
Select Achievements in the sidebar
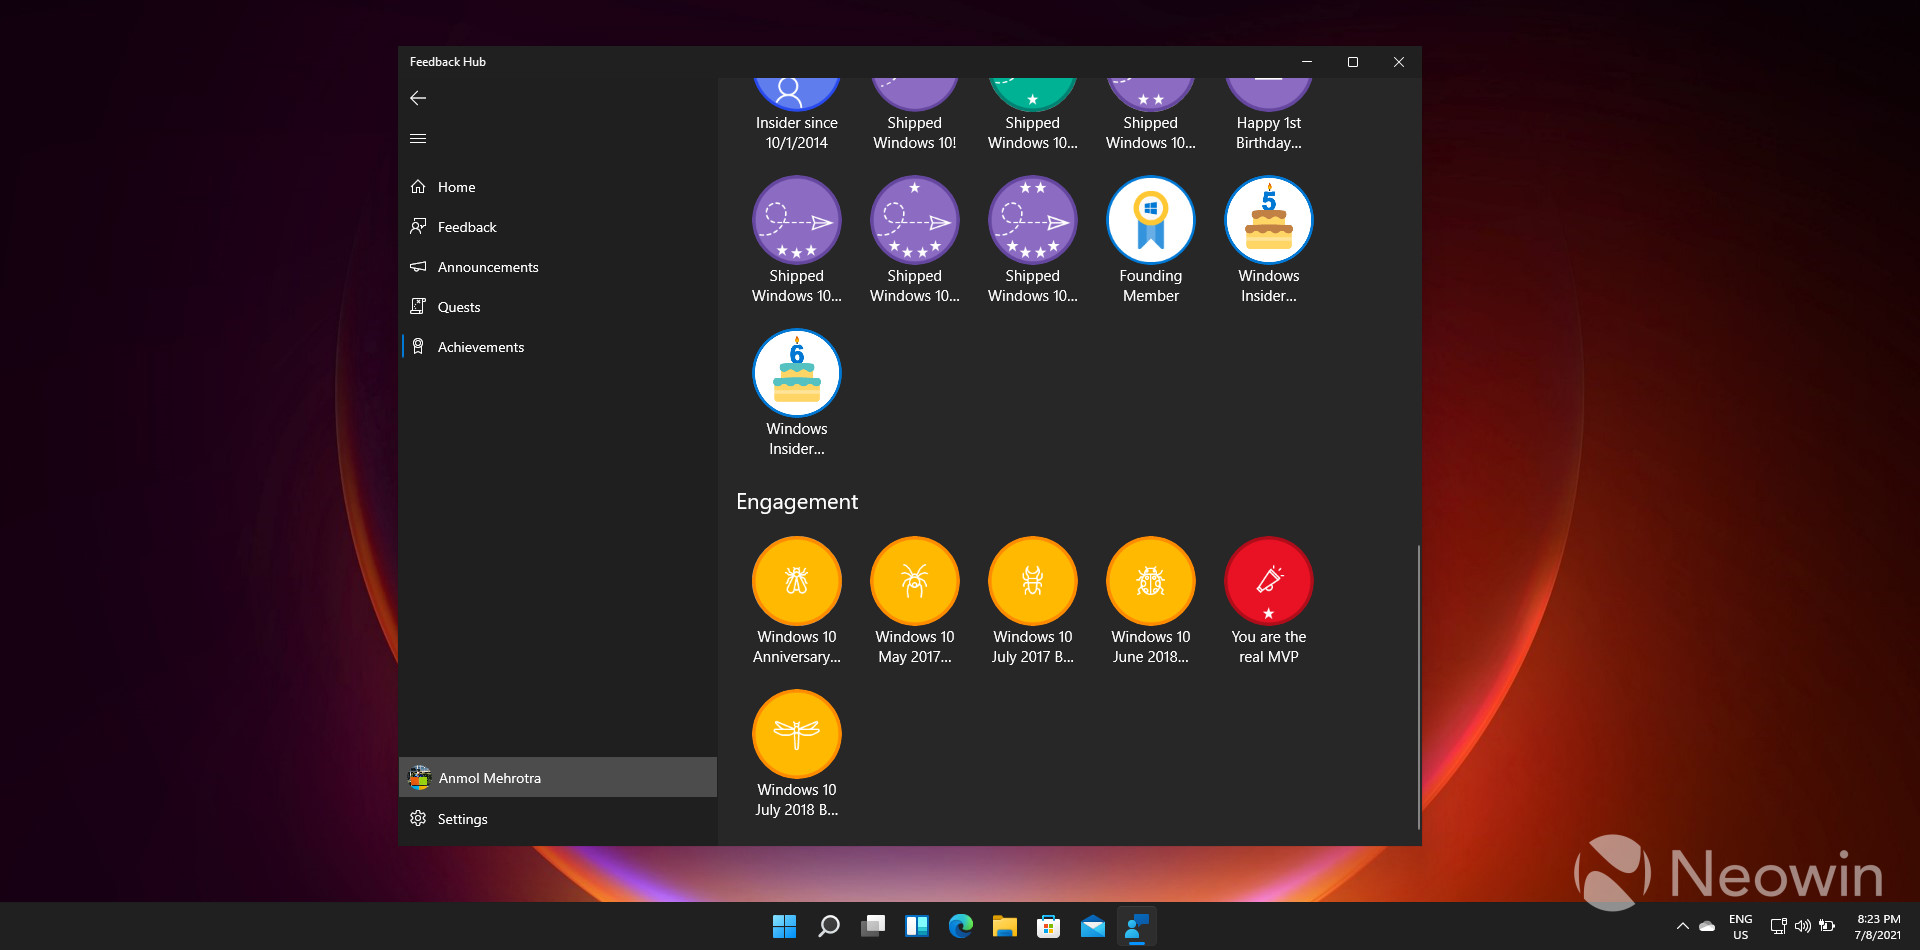tap(558, 347)
